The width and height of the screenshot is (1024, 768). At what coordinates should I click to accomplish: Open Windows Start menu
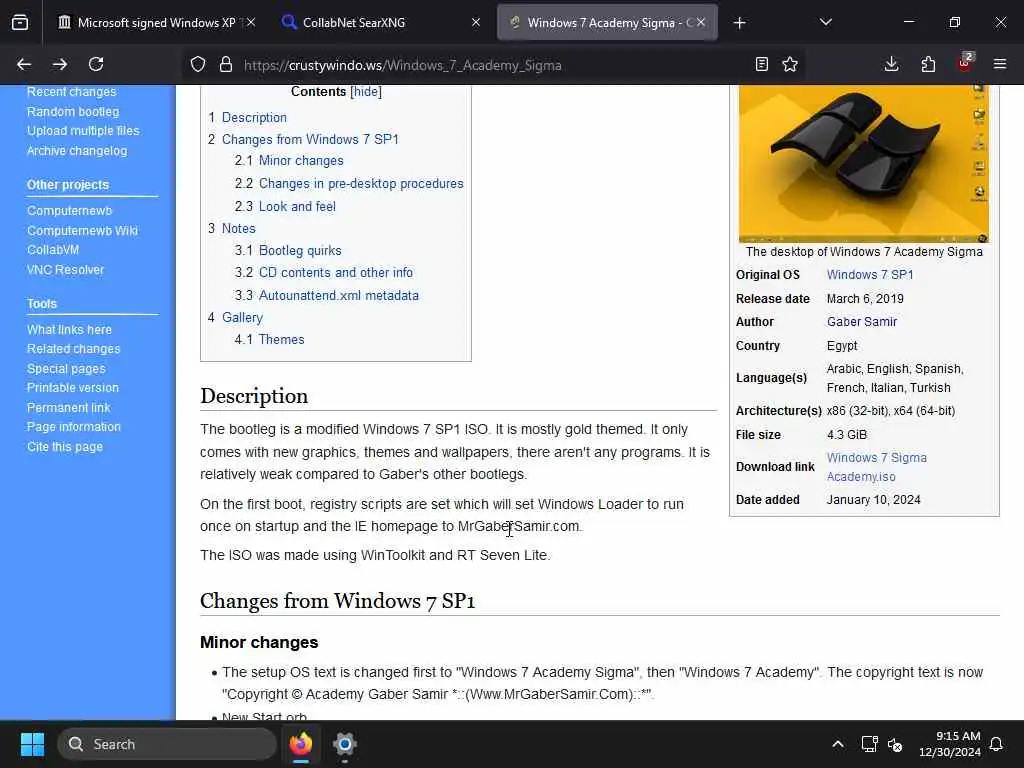click(32, 744)
